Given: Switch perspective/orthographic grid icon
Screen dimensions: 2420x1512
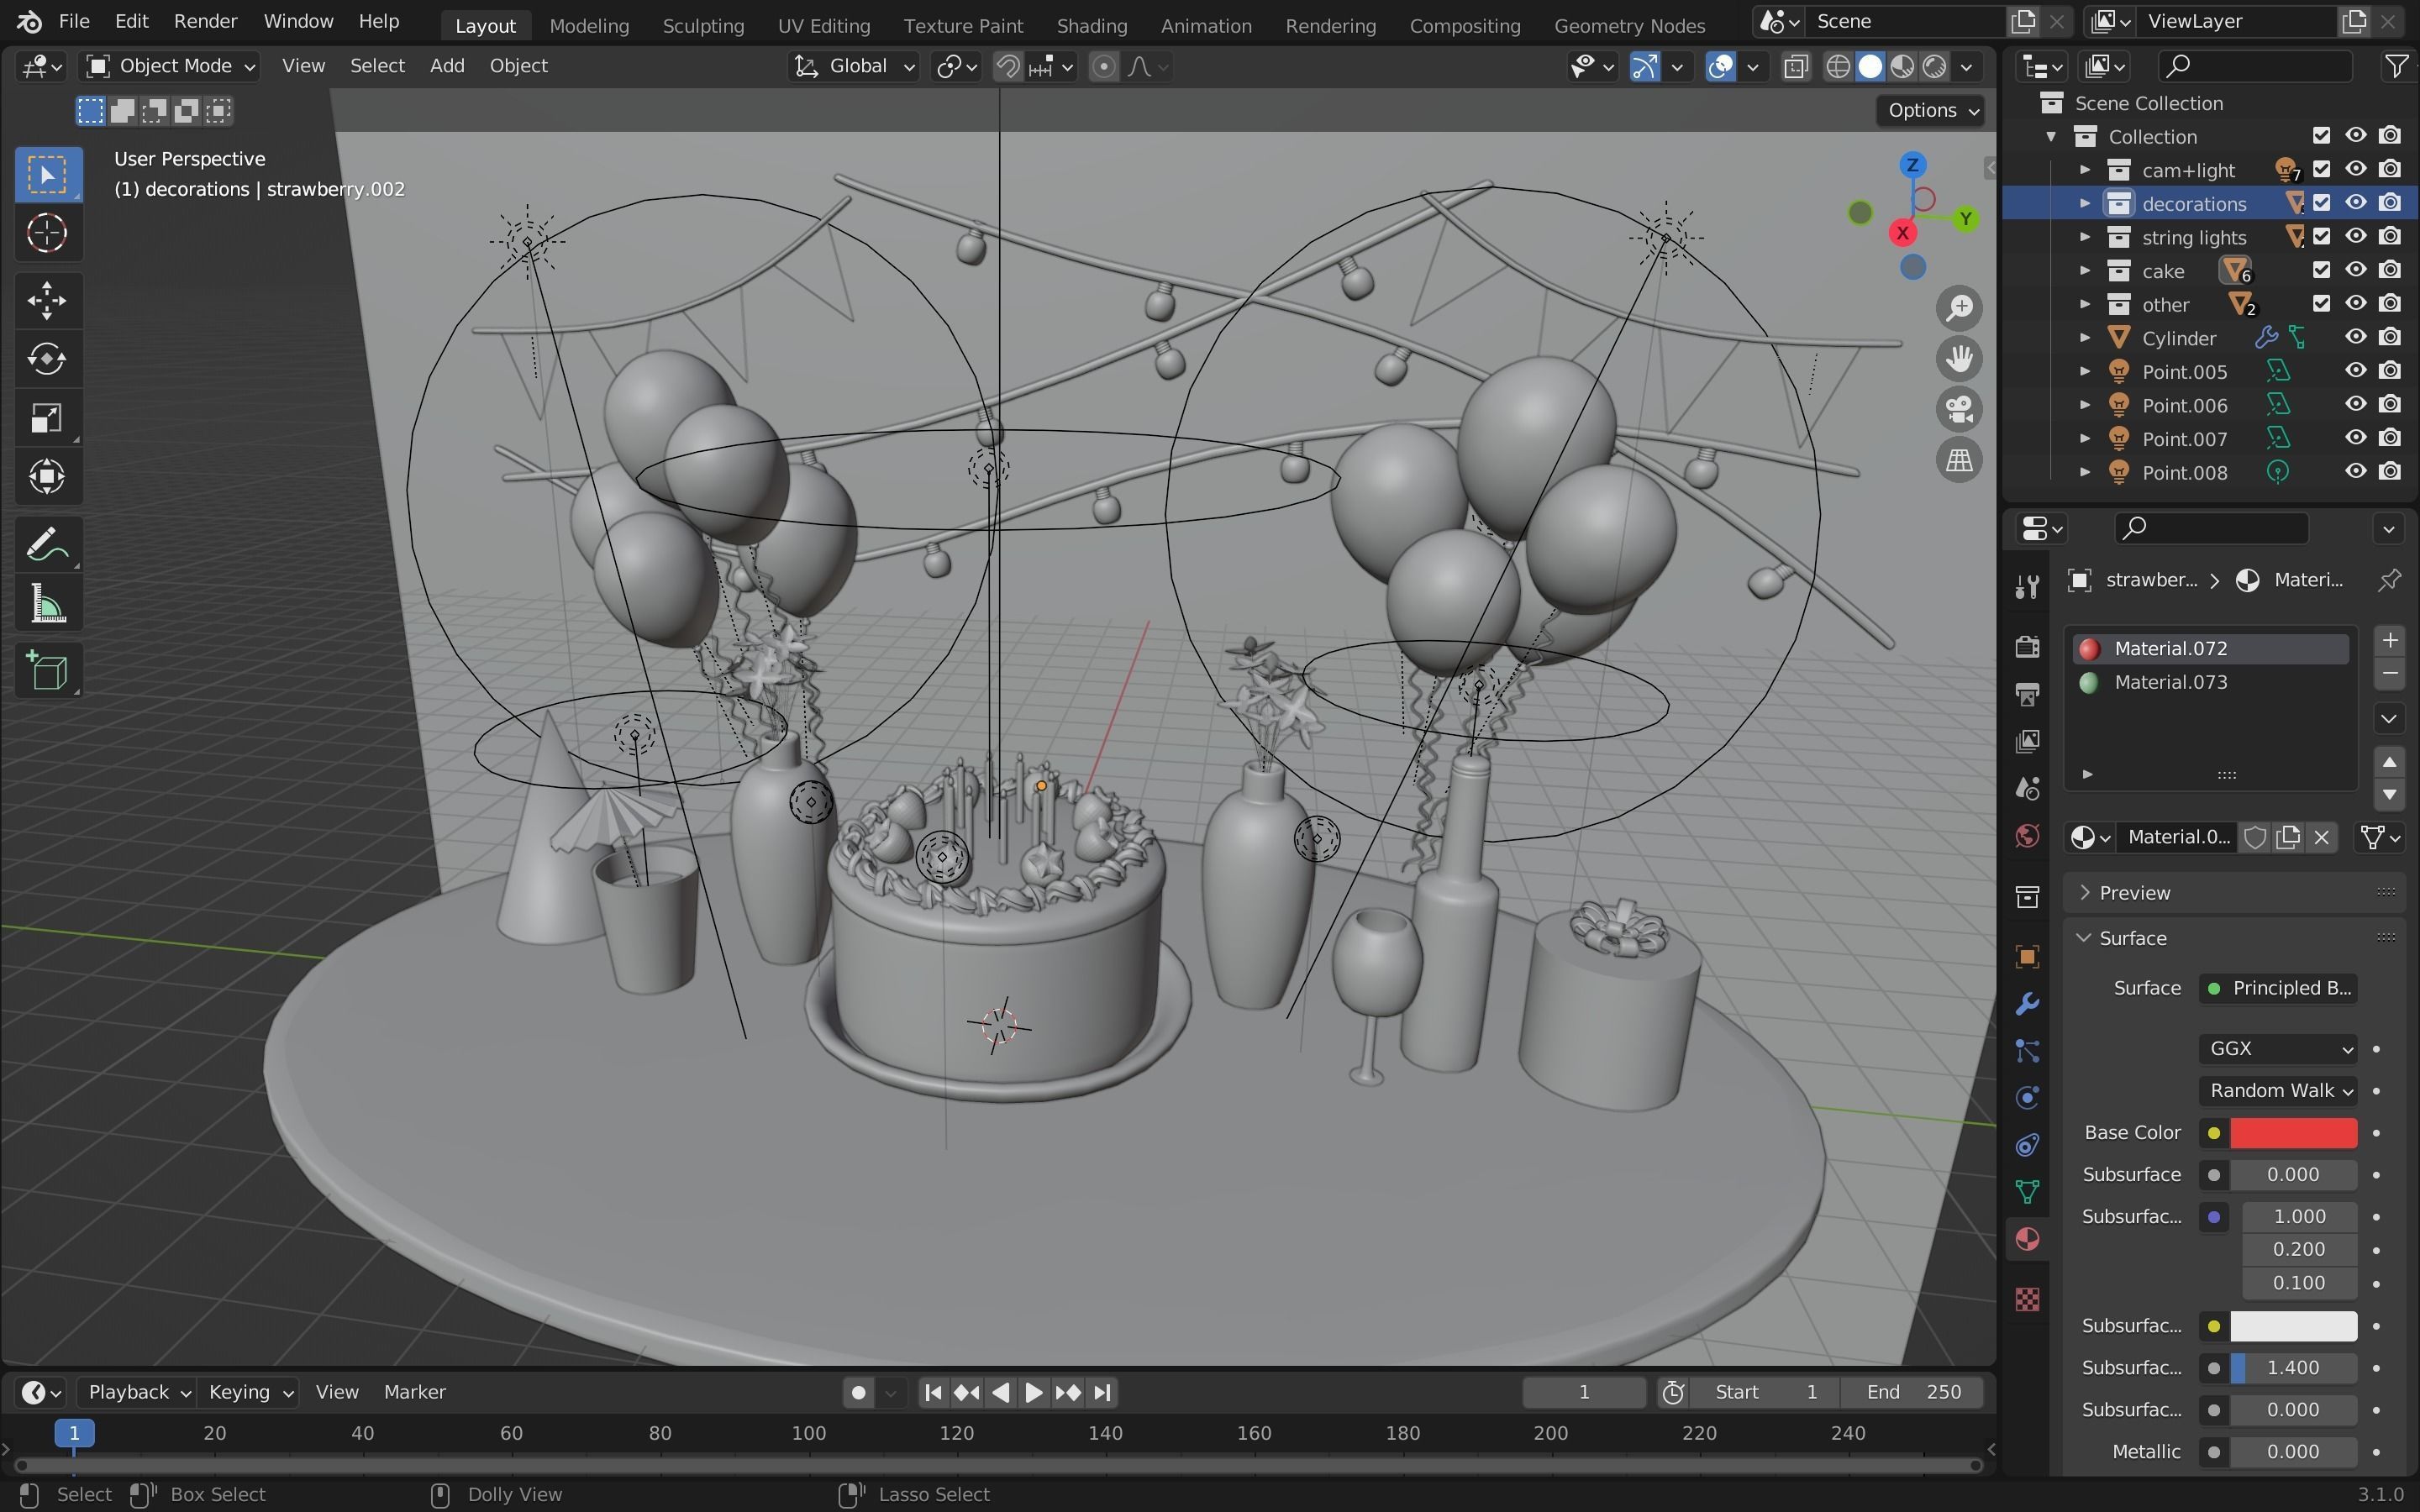Looking at the screenshot, I should click(x=1958, y=460).
